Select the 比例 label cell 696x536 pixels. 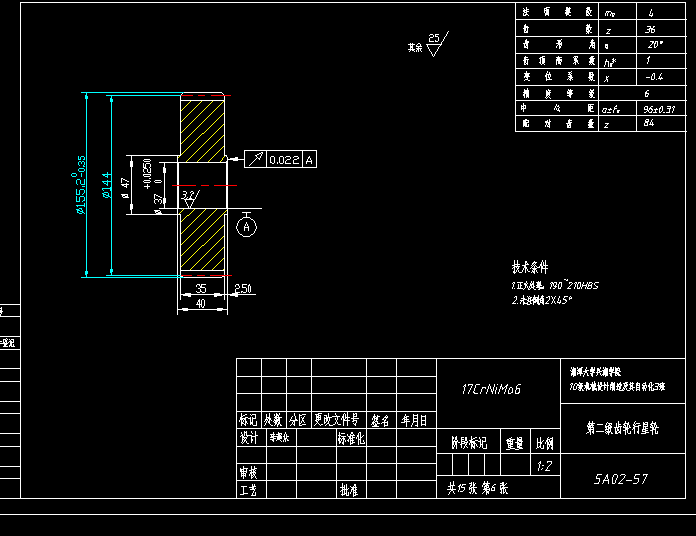[545, 443]
